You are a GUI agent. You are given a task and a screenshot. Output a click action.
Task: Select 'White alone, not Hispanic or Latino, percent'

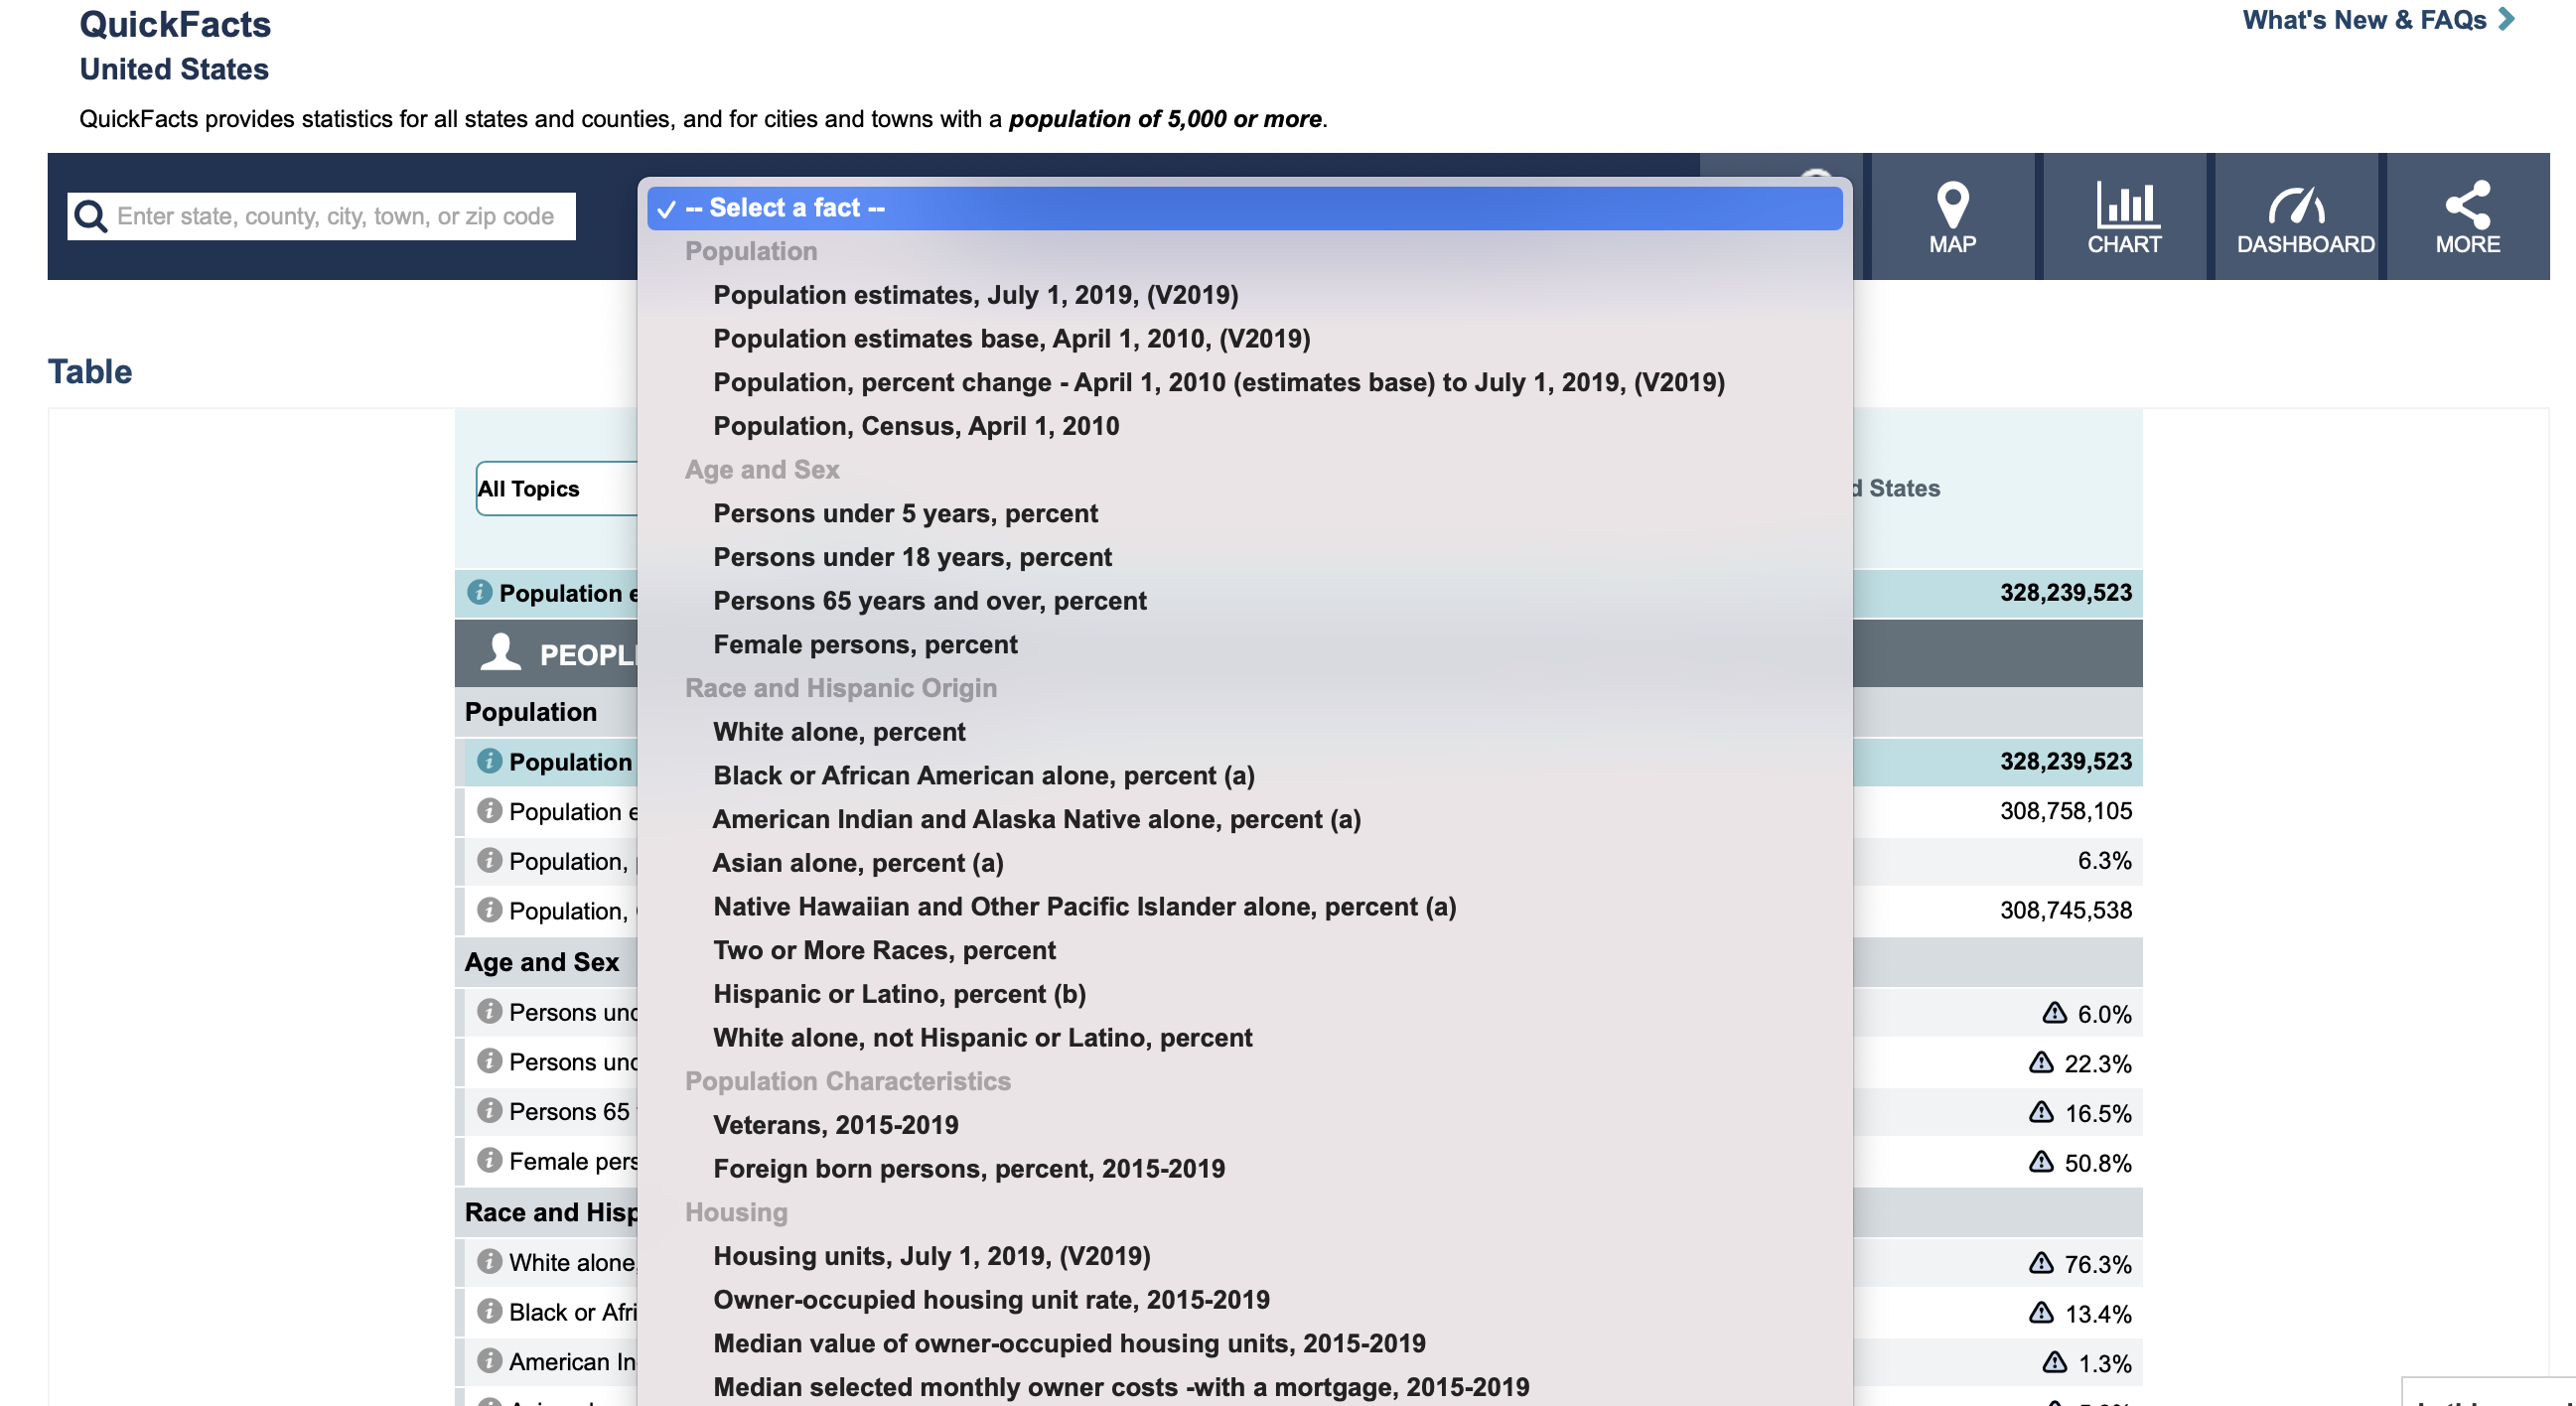tap(982, 1038)
